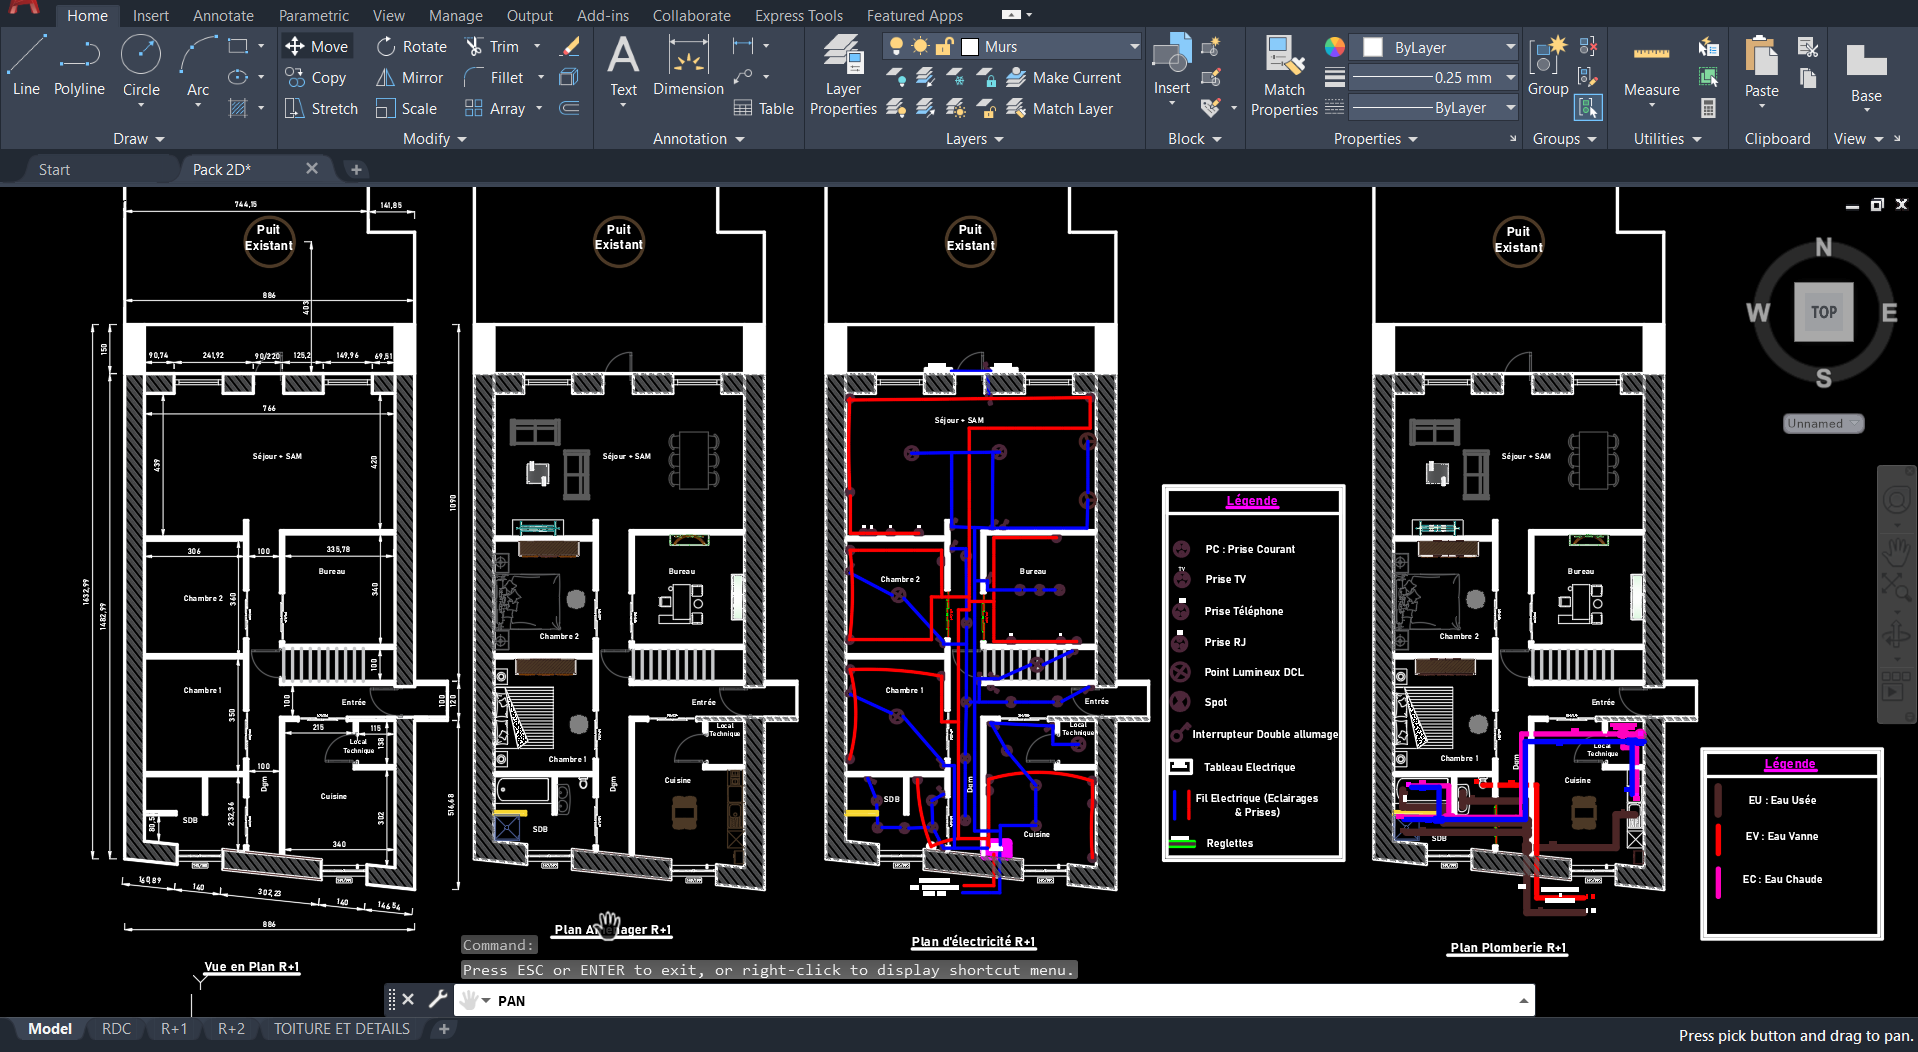Choose the Trim tool
This screenshot has width=1918, height=1052.
click(493, 47)
